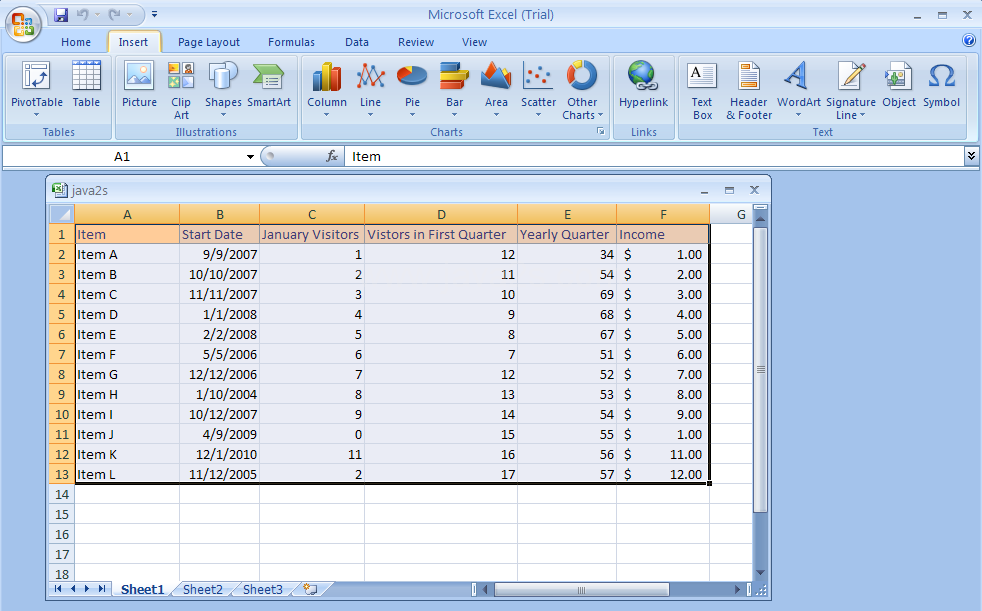The height and width of the screenshot is (611, 982).
Task: Switch to Sheet2
Action: tap(202, 589)
